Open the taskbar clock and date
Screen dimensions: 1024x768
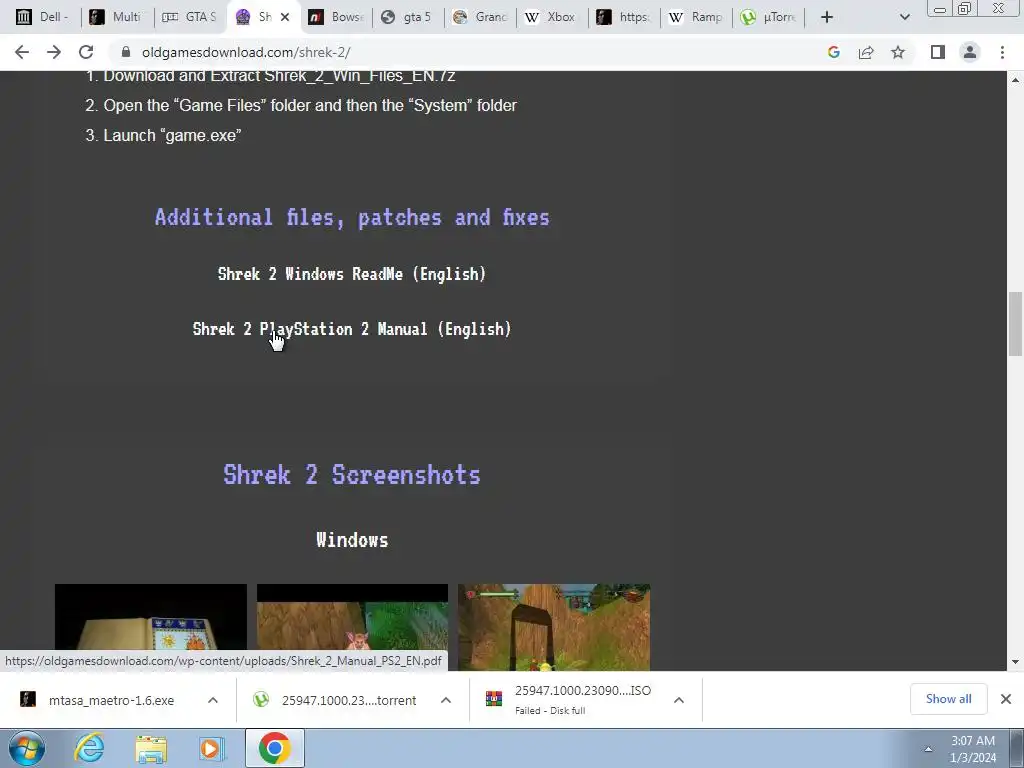click(972, 749)
